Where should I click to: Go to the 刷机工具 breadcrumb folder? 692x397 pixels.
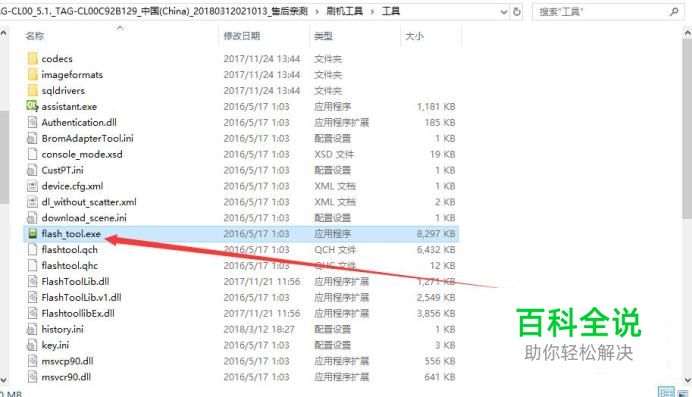click(x=344, y=11)
